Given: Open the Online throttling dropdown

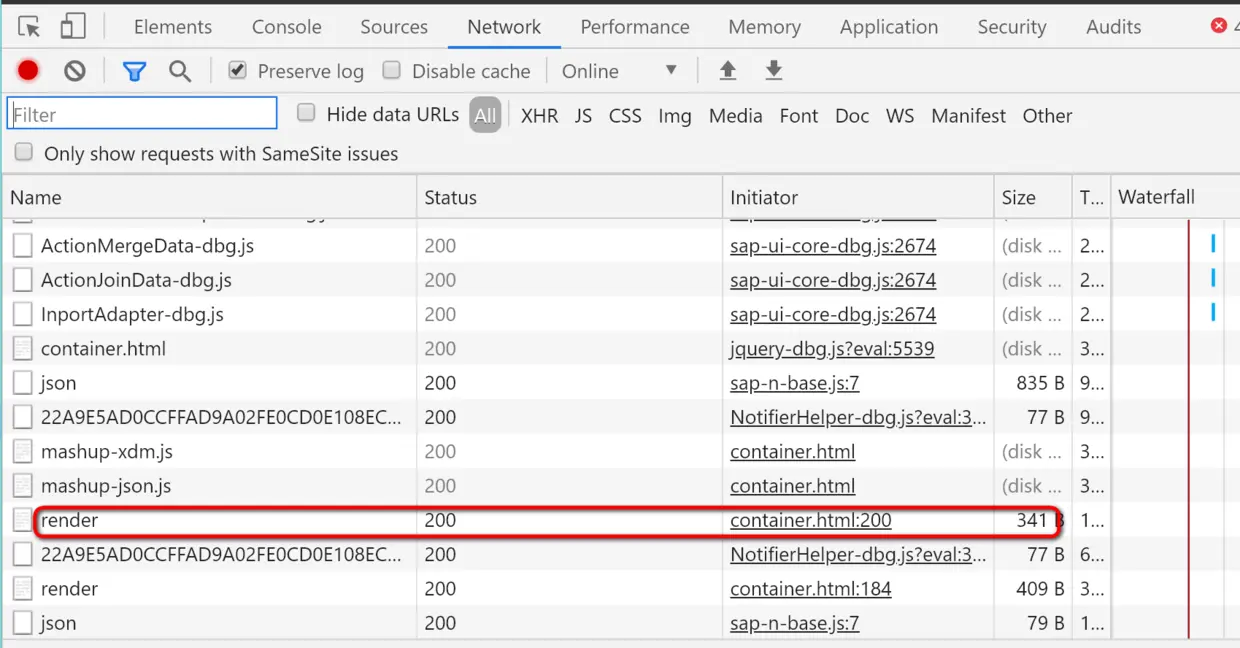Looking at the screenshot, I should pos(620,71).
